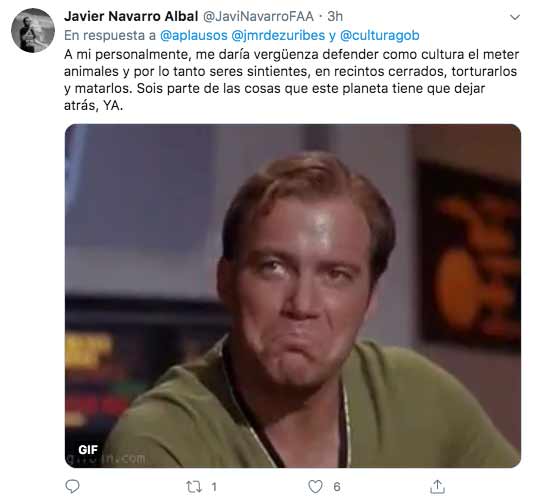Click the like count number 6

[x=337, y=487]
